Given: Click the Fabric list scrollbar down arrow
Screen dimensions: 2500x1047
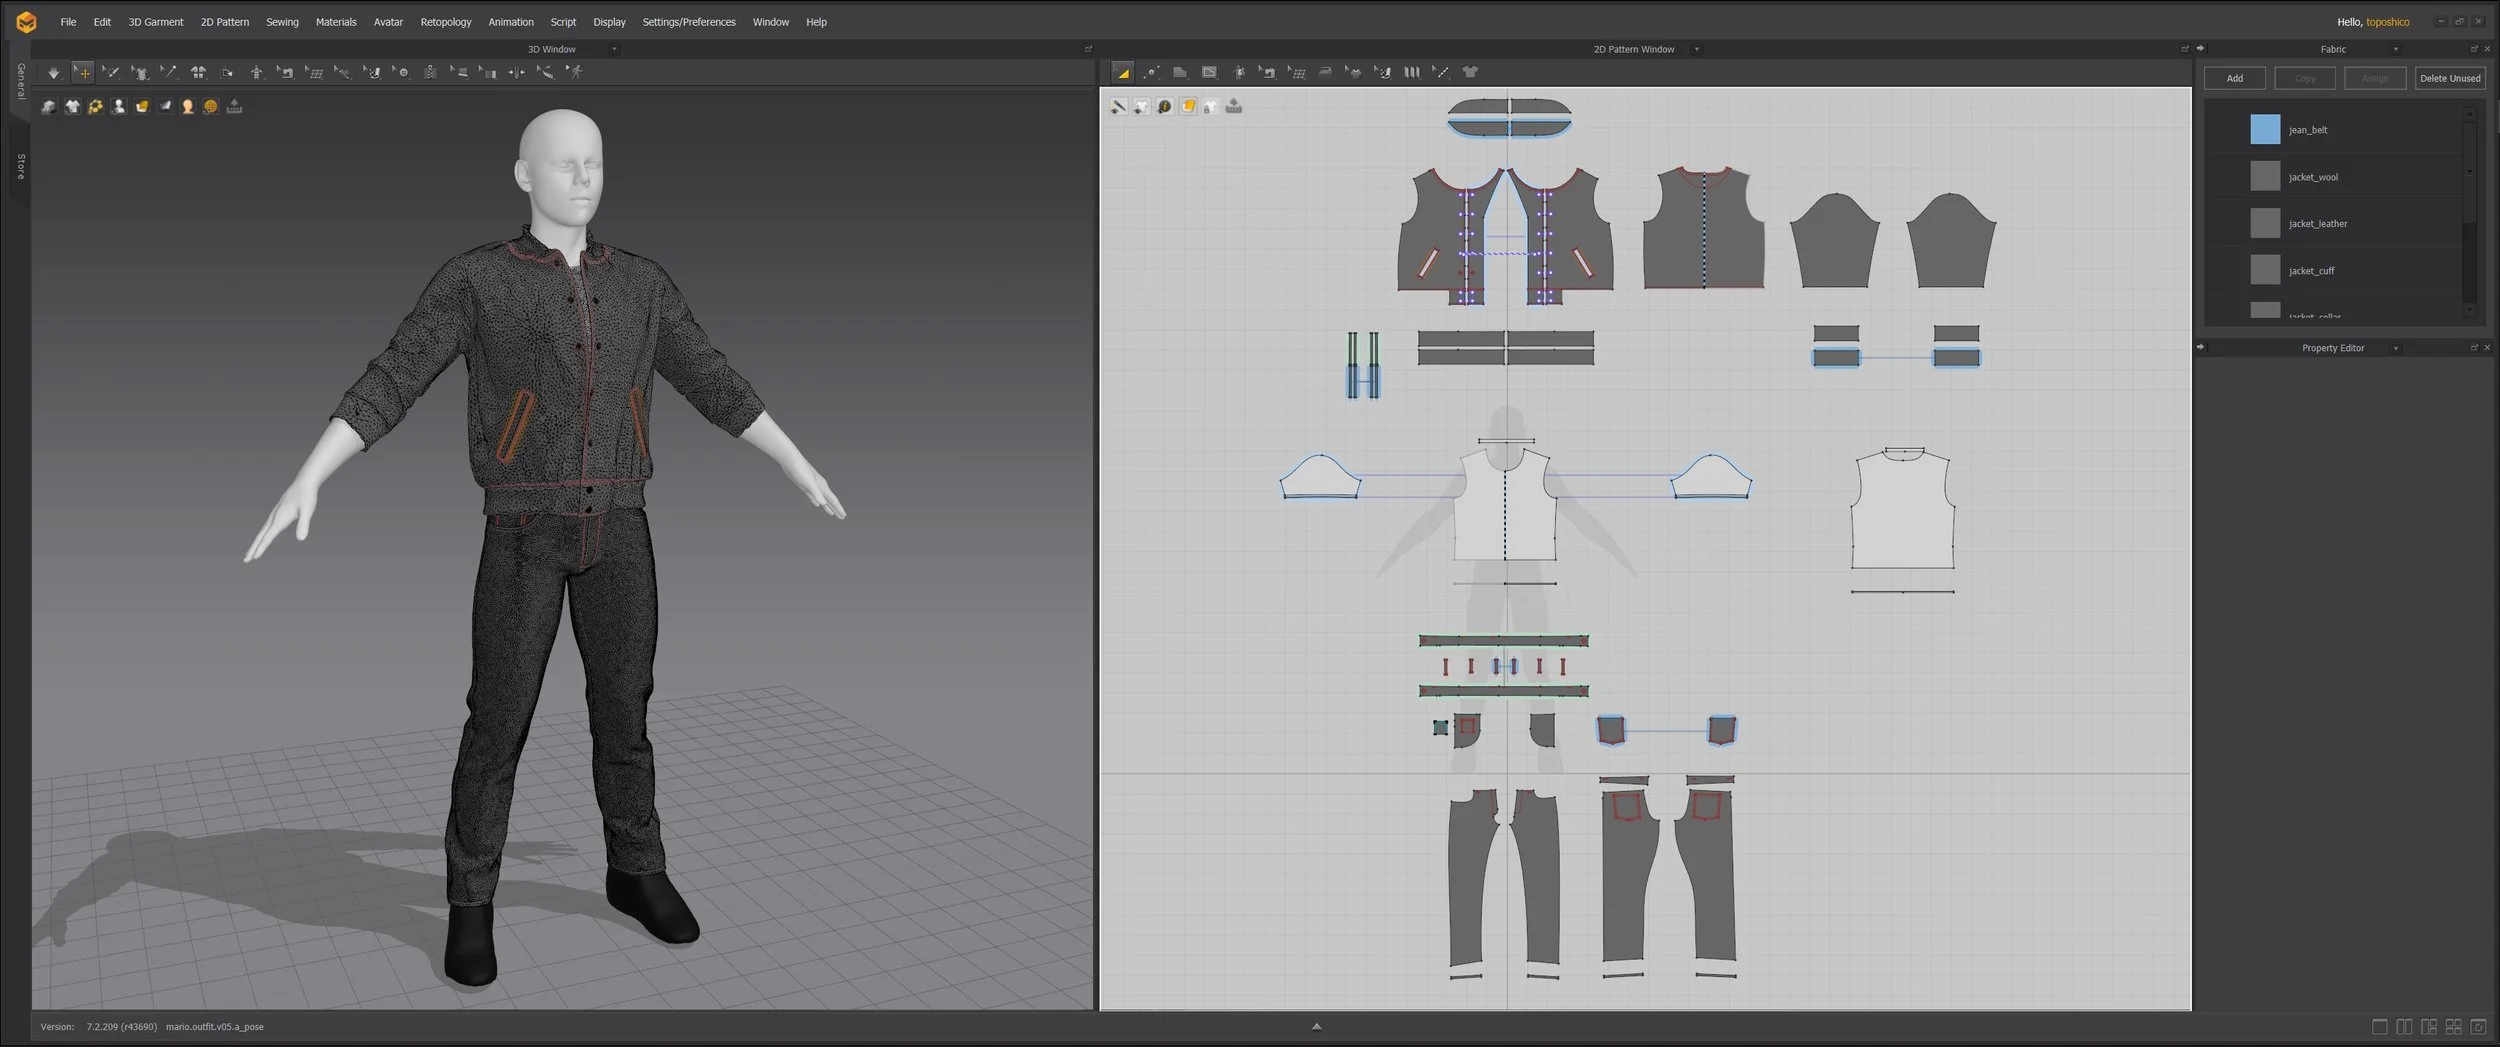Looking at the screenshot, I should [2469, 309].
